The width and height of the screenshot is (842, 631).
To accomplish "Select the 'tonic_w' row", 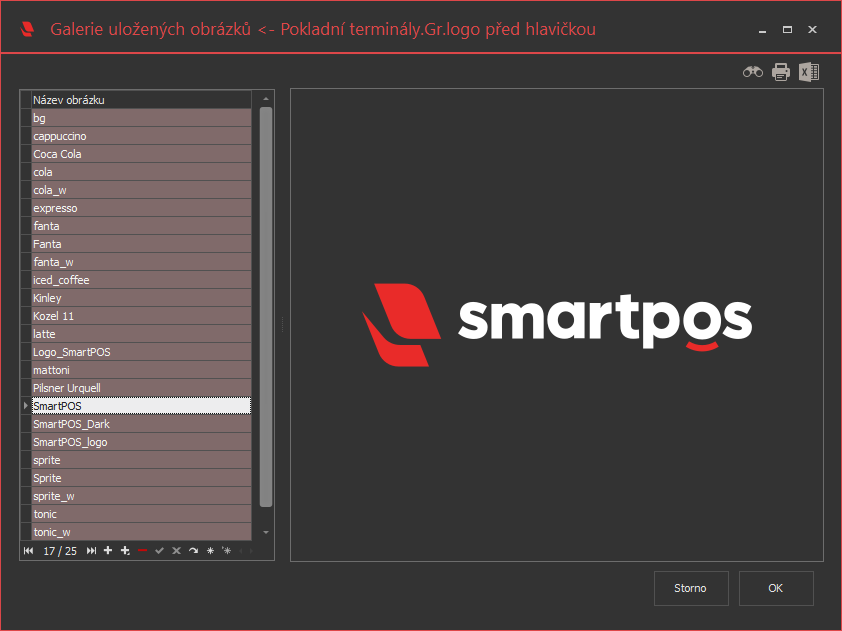I will click(141, 532).
